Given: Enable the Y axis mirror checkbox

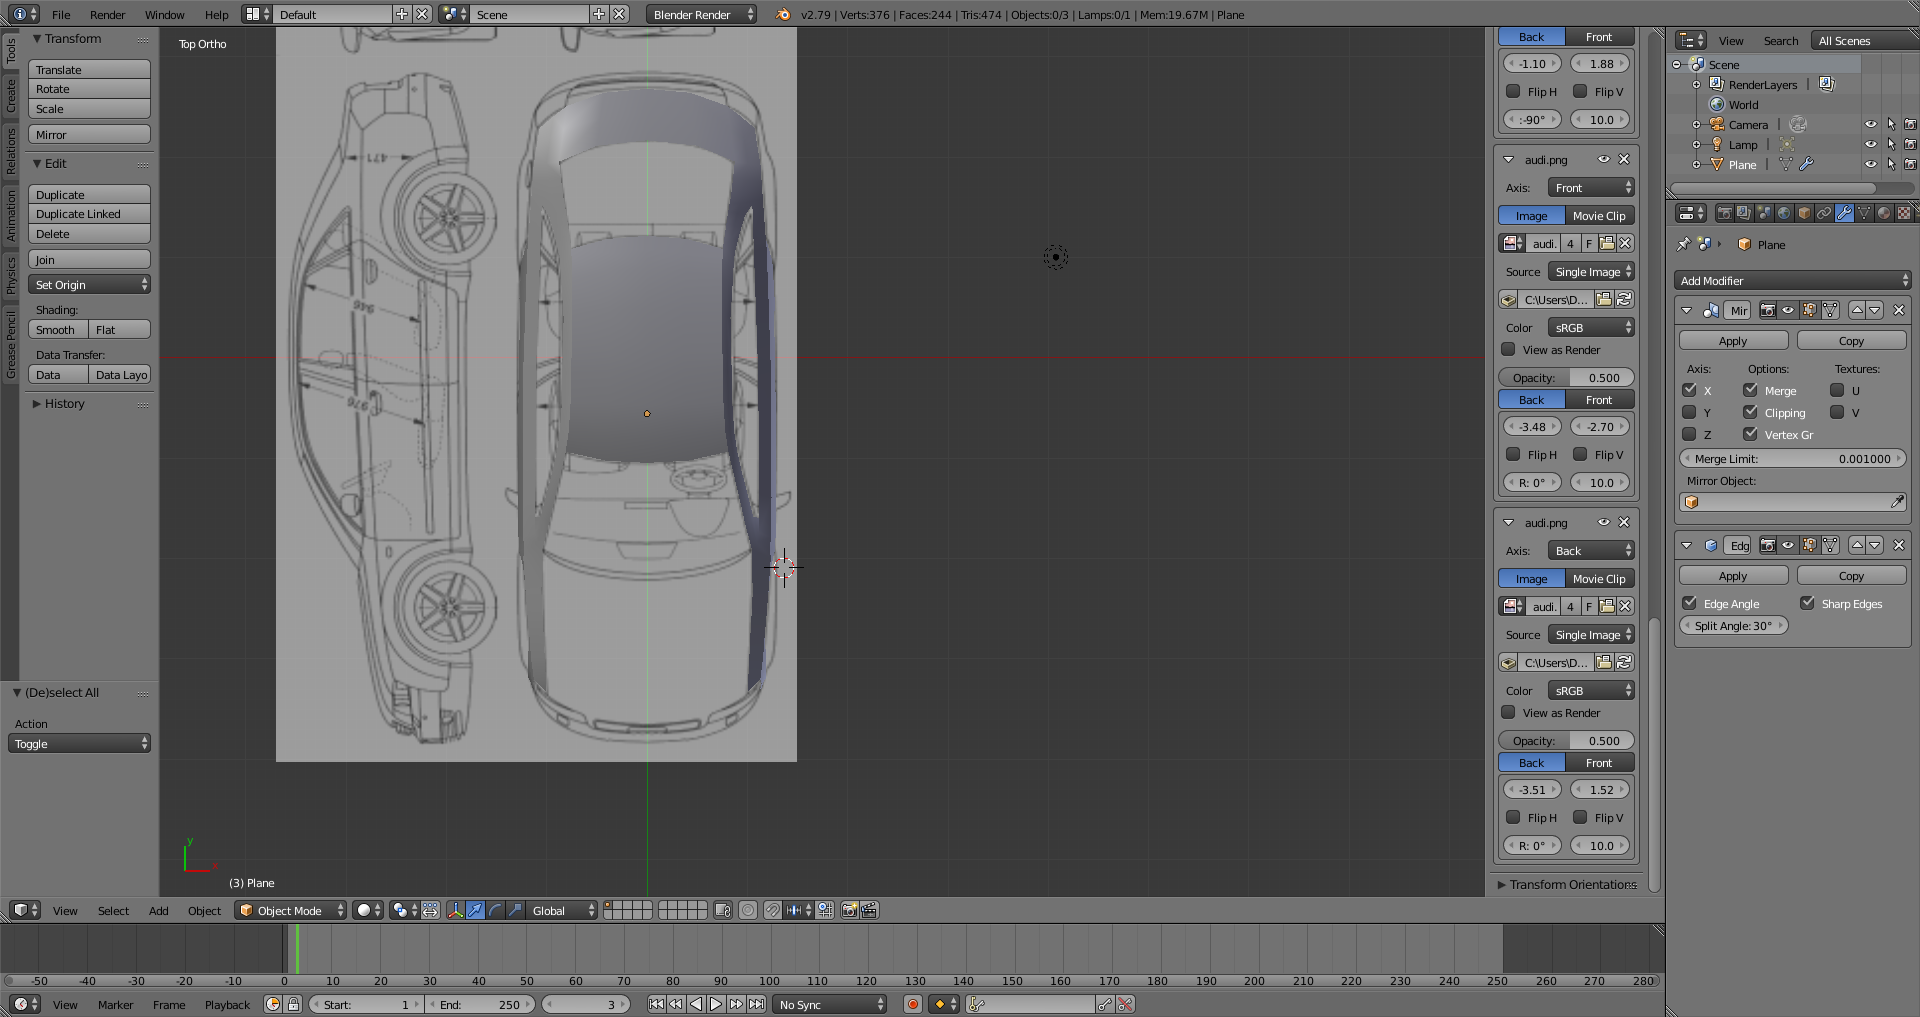Looking at the screenshot, I should 1689,412.
